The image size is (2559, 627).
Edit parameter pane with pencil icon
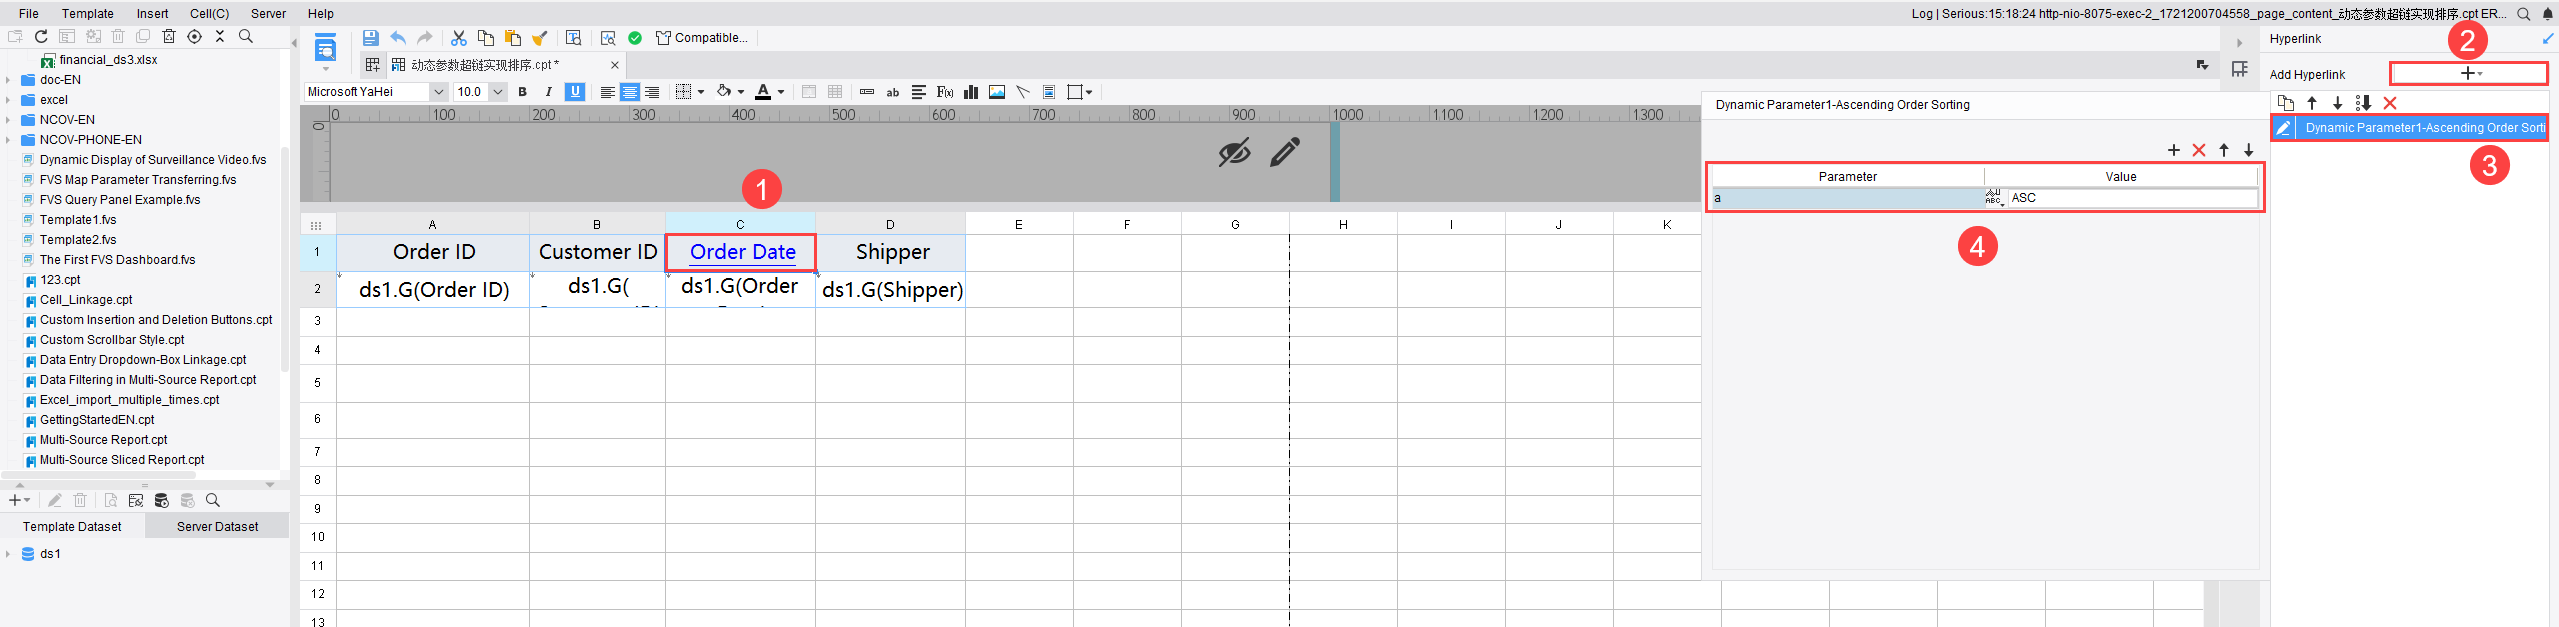pos(1285,152)
